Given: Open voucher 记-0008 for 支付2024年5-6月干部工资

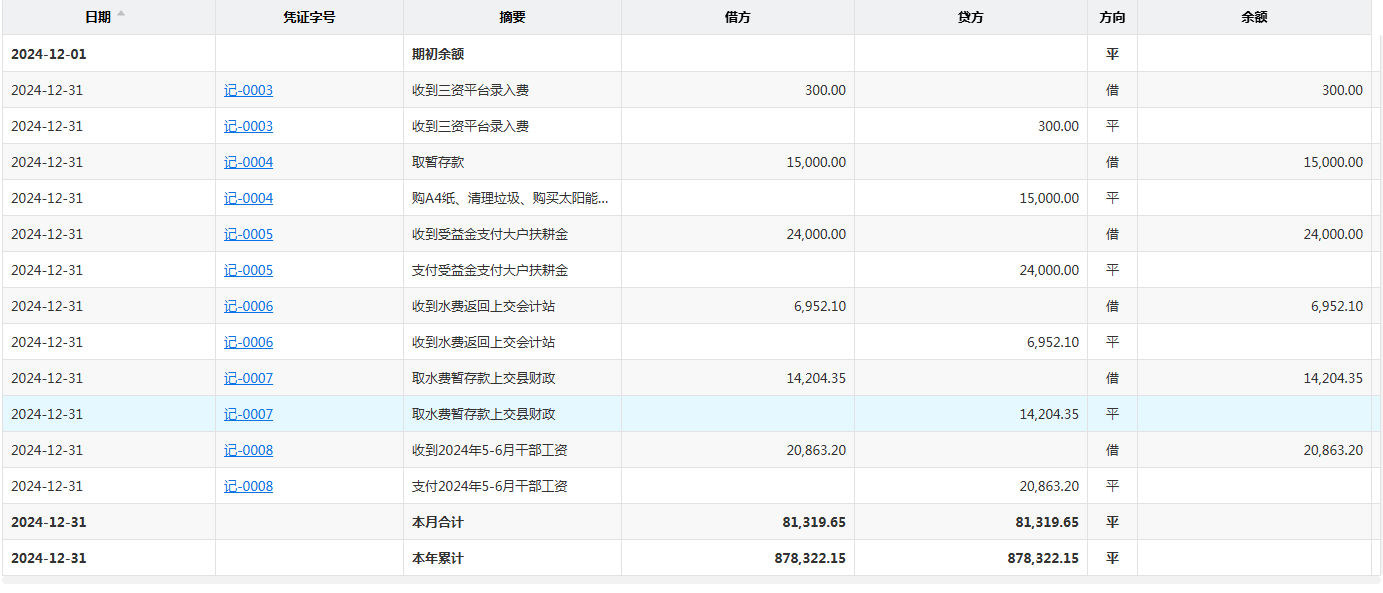Looking at the screenshot, I should coord(248,486).
